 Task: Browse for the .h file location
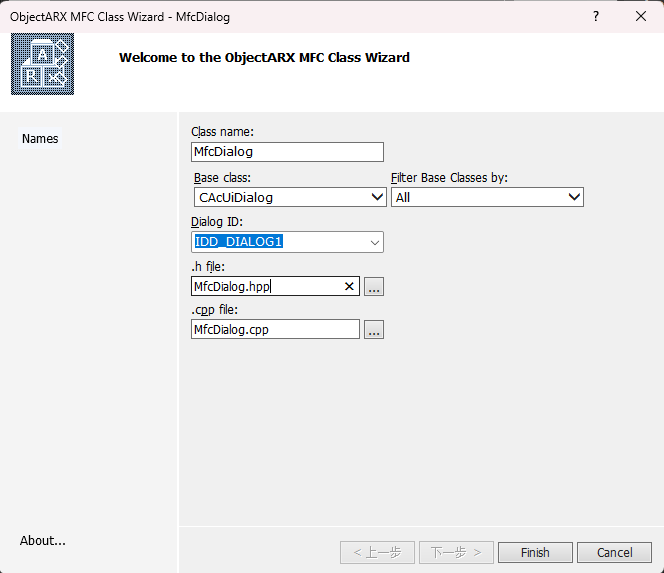point(374,287)
